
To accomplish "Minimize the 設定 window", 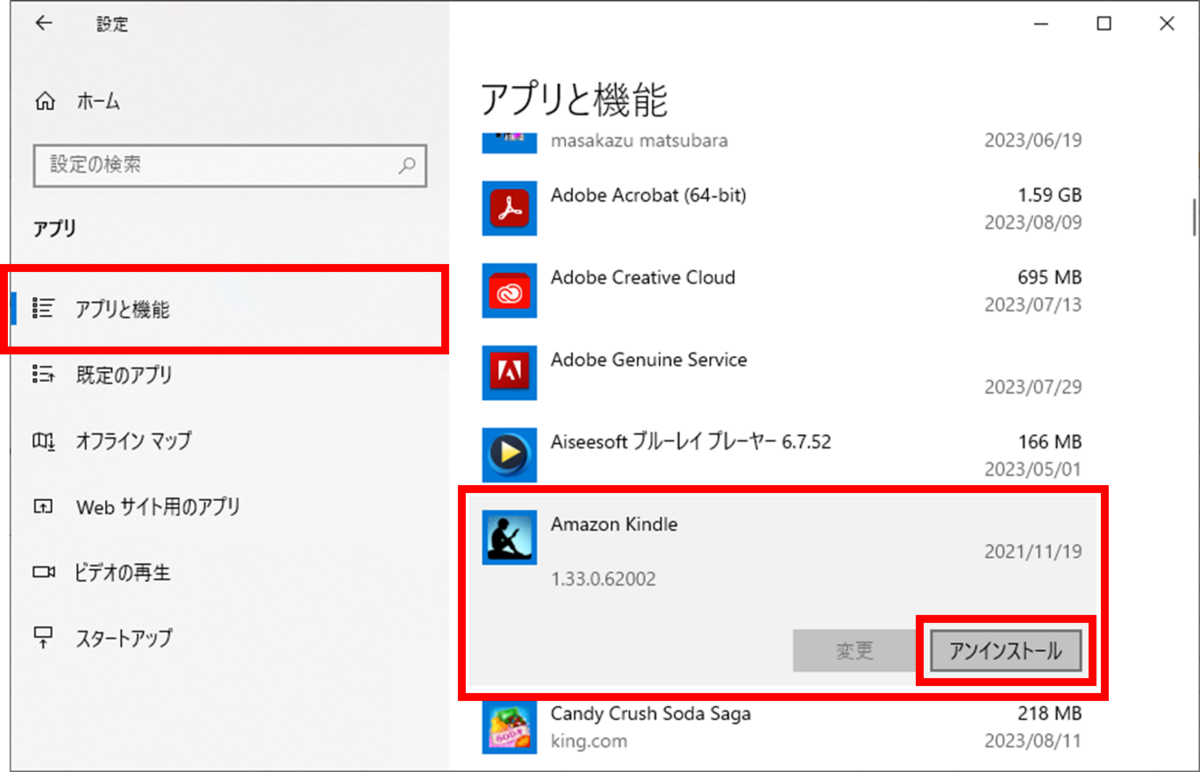I will (x=1041, y=24).
